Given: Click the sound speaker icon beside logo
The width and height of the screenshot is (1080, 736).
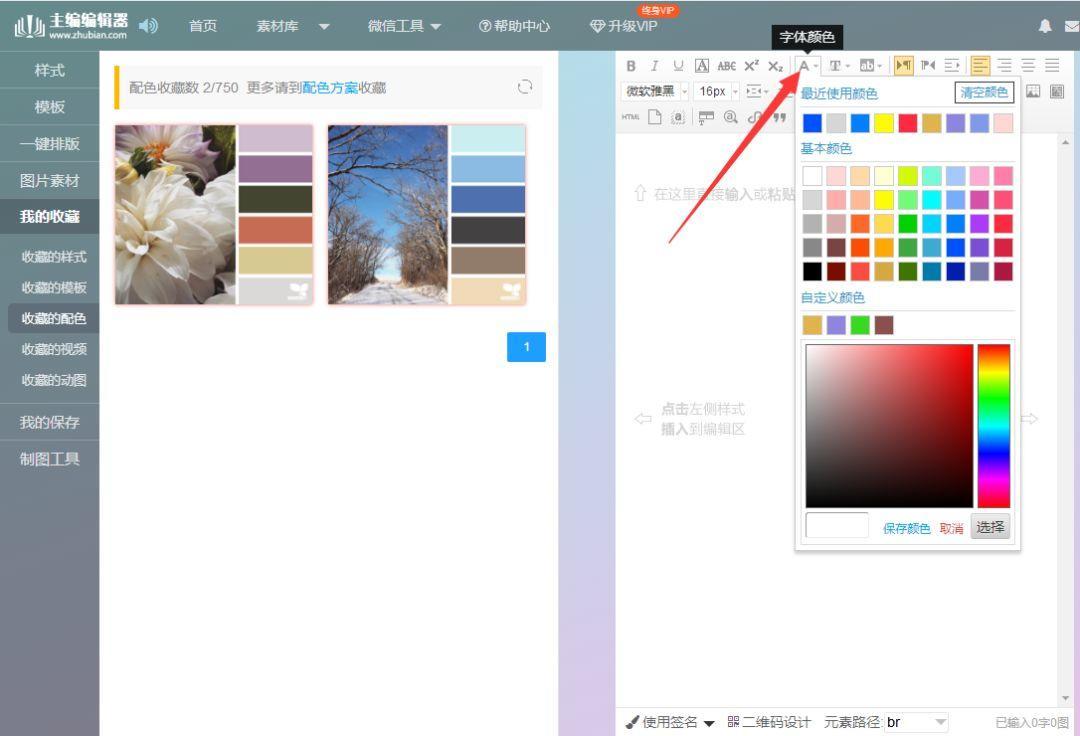Looking at the screenshot, I should (148, 26).
